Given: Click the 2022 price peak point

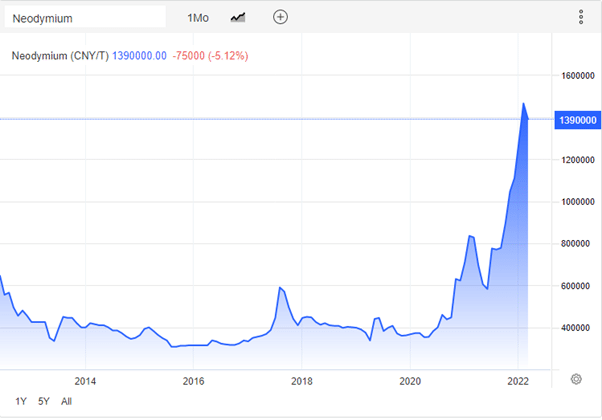Looking at the screenshot, I should pos(523,103).
